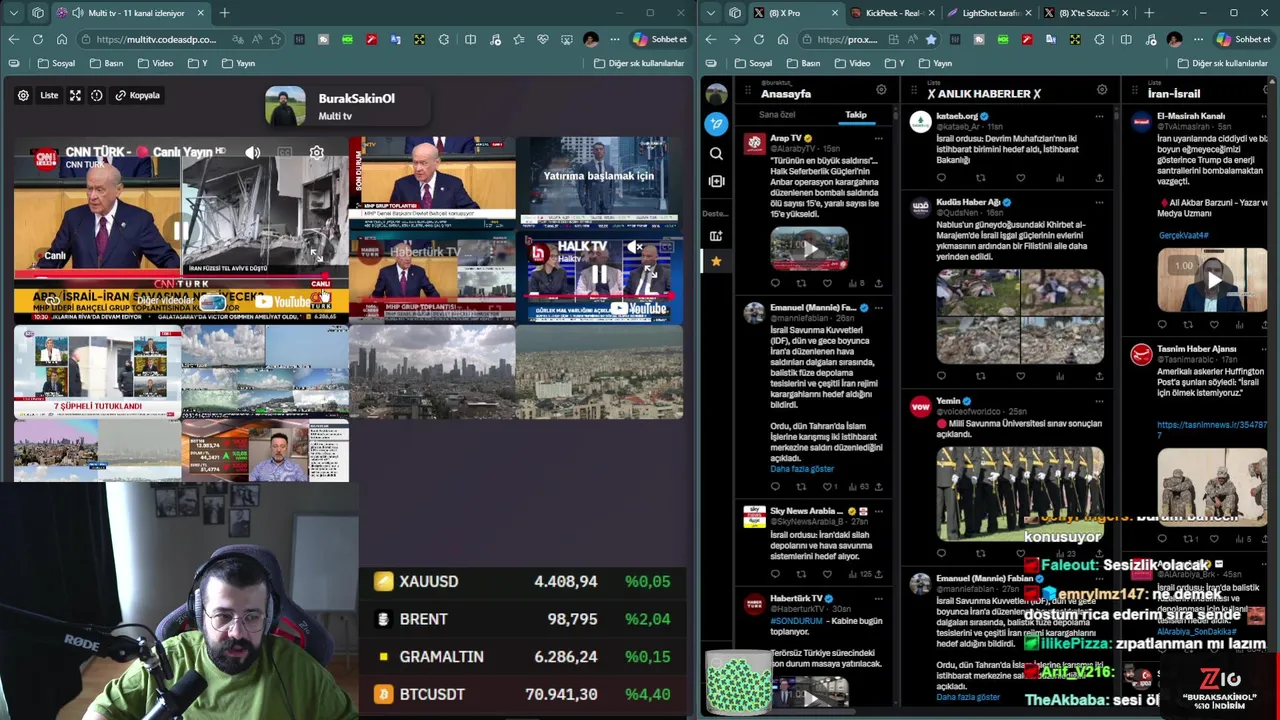Open the Yayın bookmarks folder in left browser
The image size is (1280, 720).
click(x=238, y=63)
